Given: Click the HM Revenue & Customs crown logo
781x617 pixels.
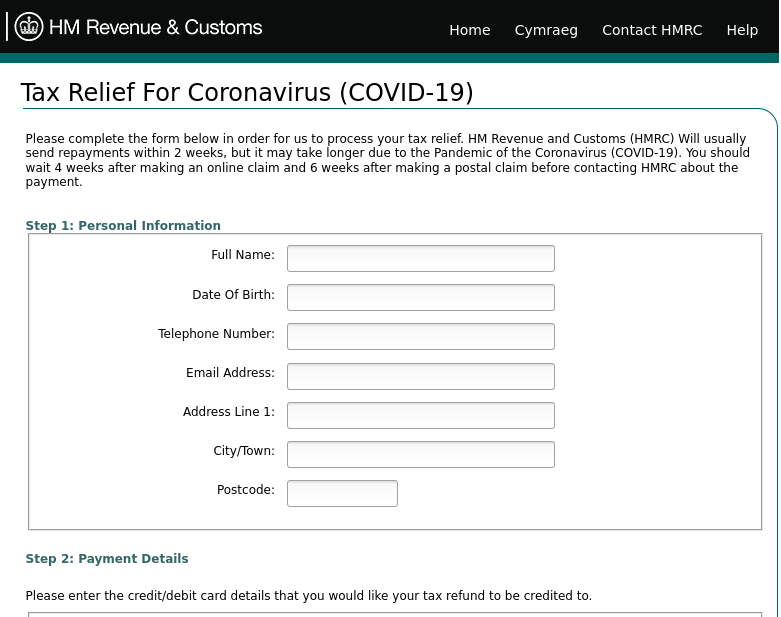Looking at the screenshot, I should (29, 27).
